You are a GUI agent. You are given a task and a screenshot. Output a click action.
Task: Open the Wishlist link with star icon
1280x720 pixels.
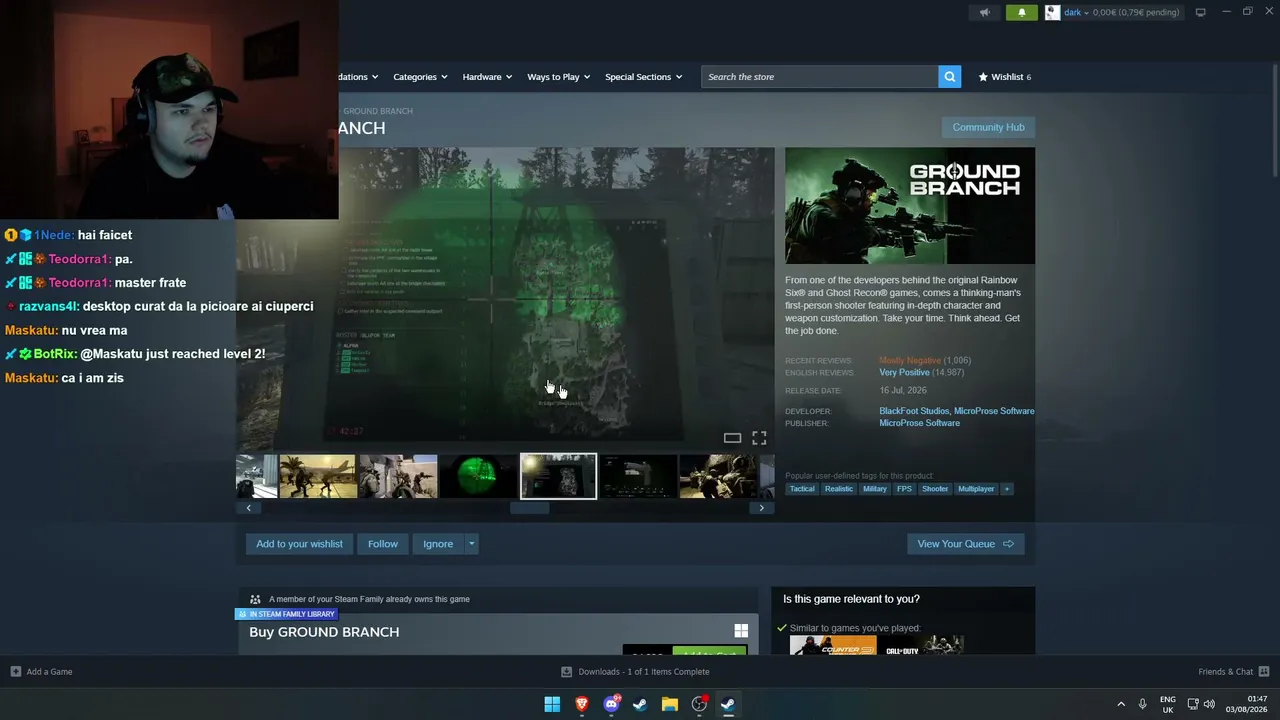[1004, 76]
